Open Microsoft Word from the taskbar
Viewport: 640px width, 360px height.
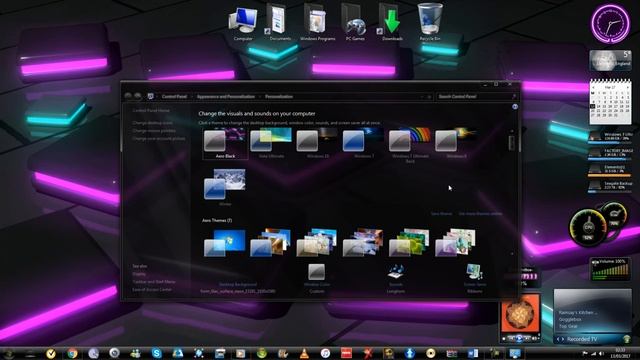(473, 353)
